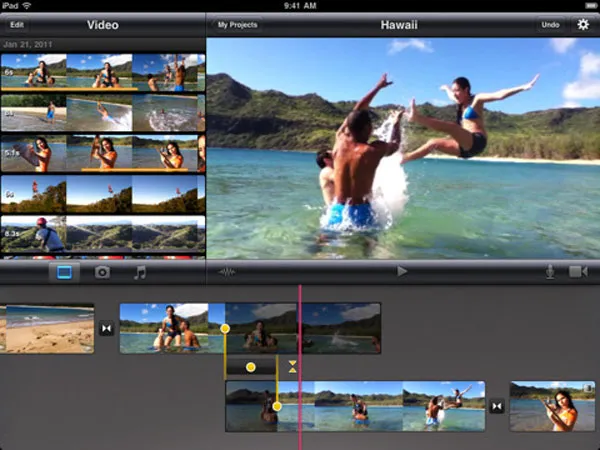Go back to My Projects
This screenshot has height=450, width=600.
[x=237, y=24]
